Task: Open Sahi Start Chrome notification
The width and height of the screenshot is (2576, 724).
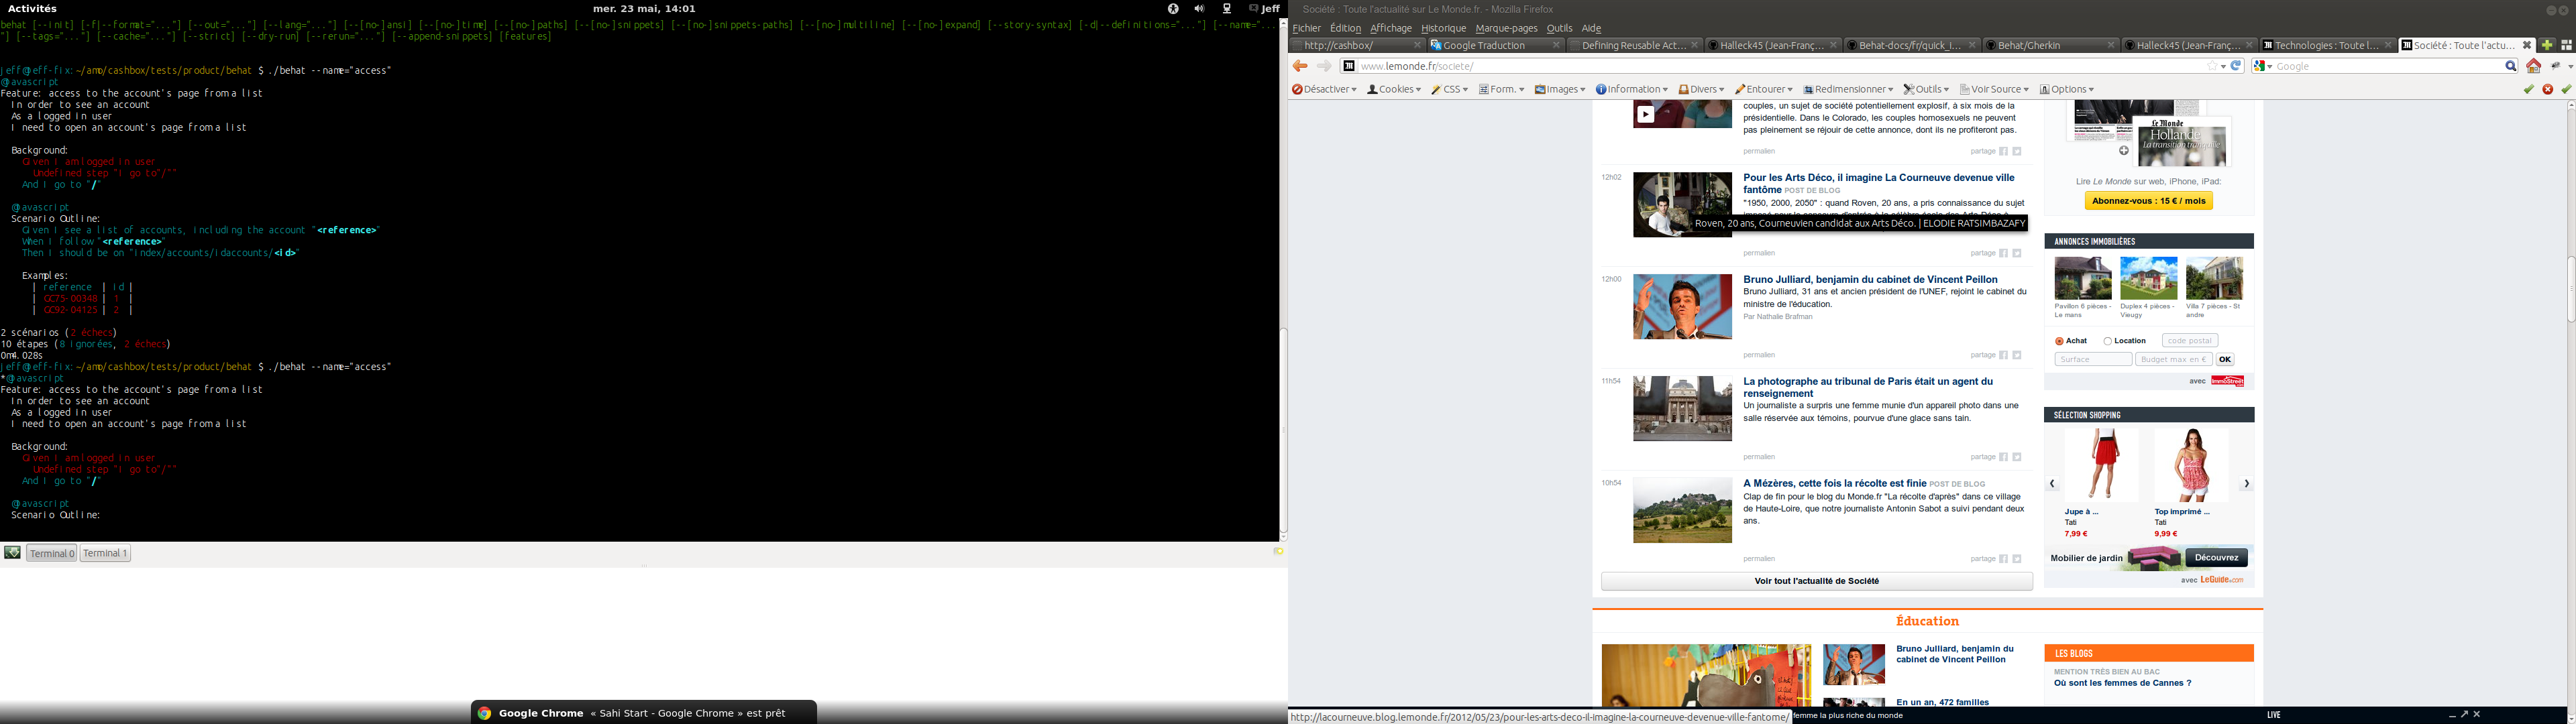Action: [643, 713]
